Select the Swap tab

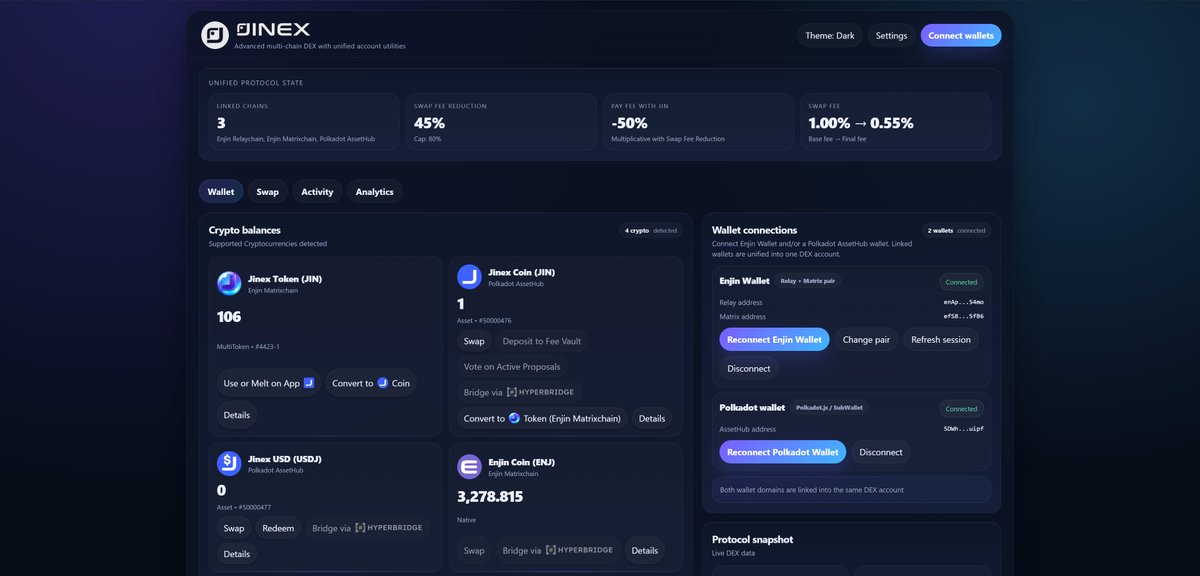tap(267, 191)
